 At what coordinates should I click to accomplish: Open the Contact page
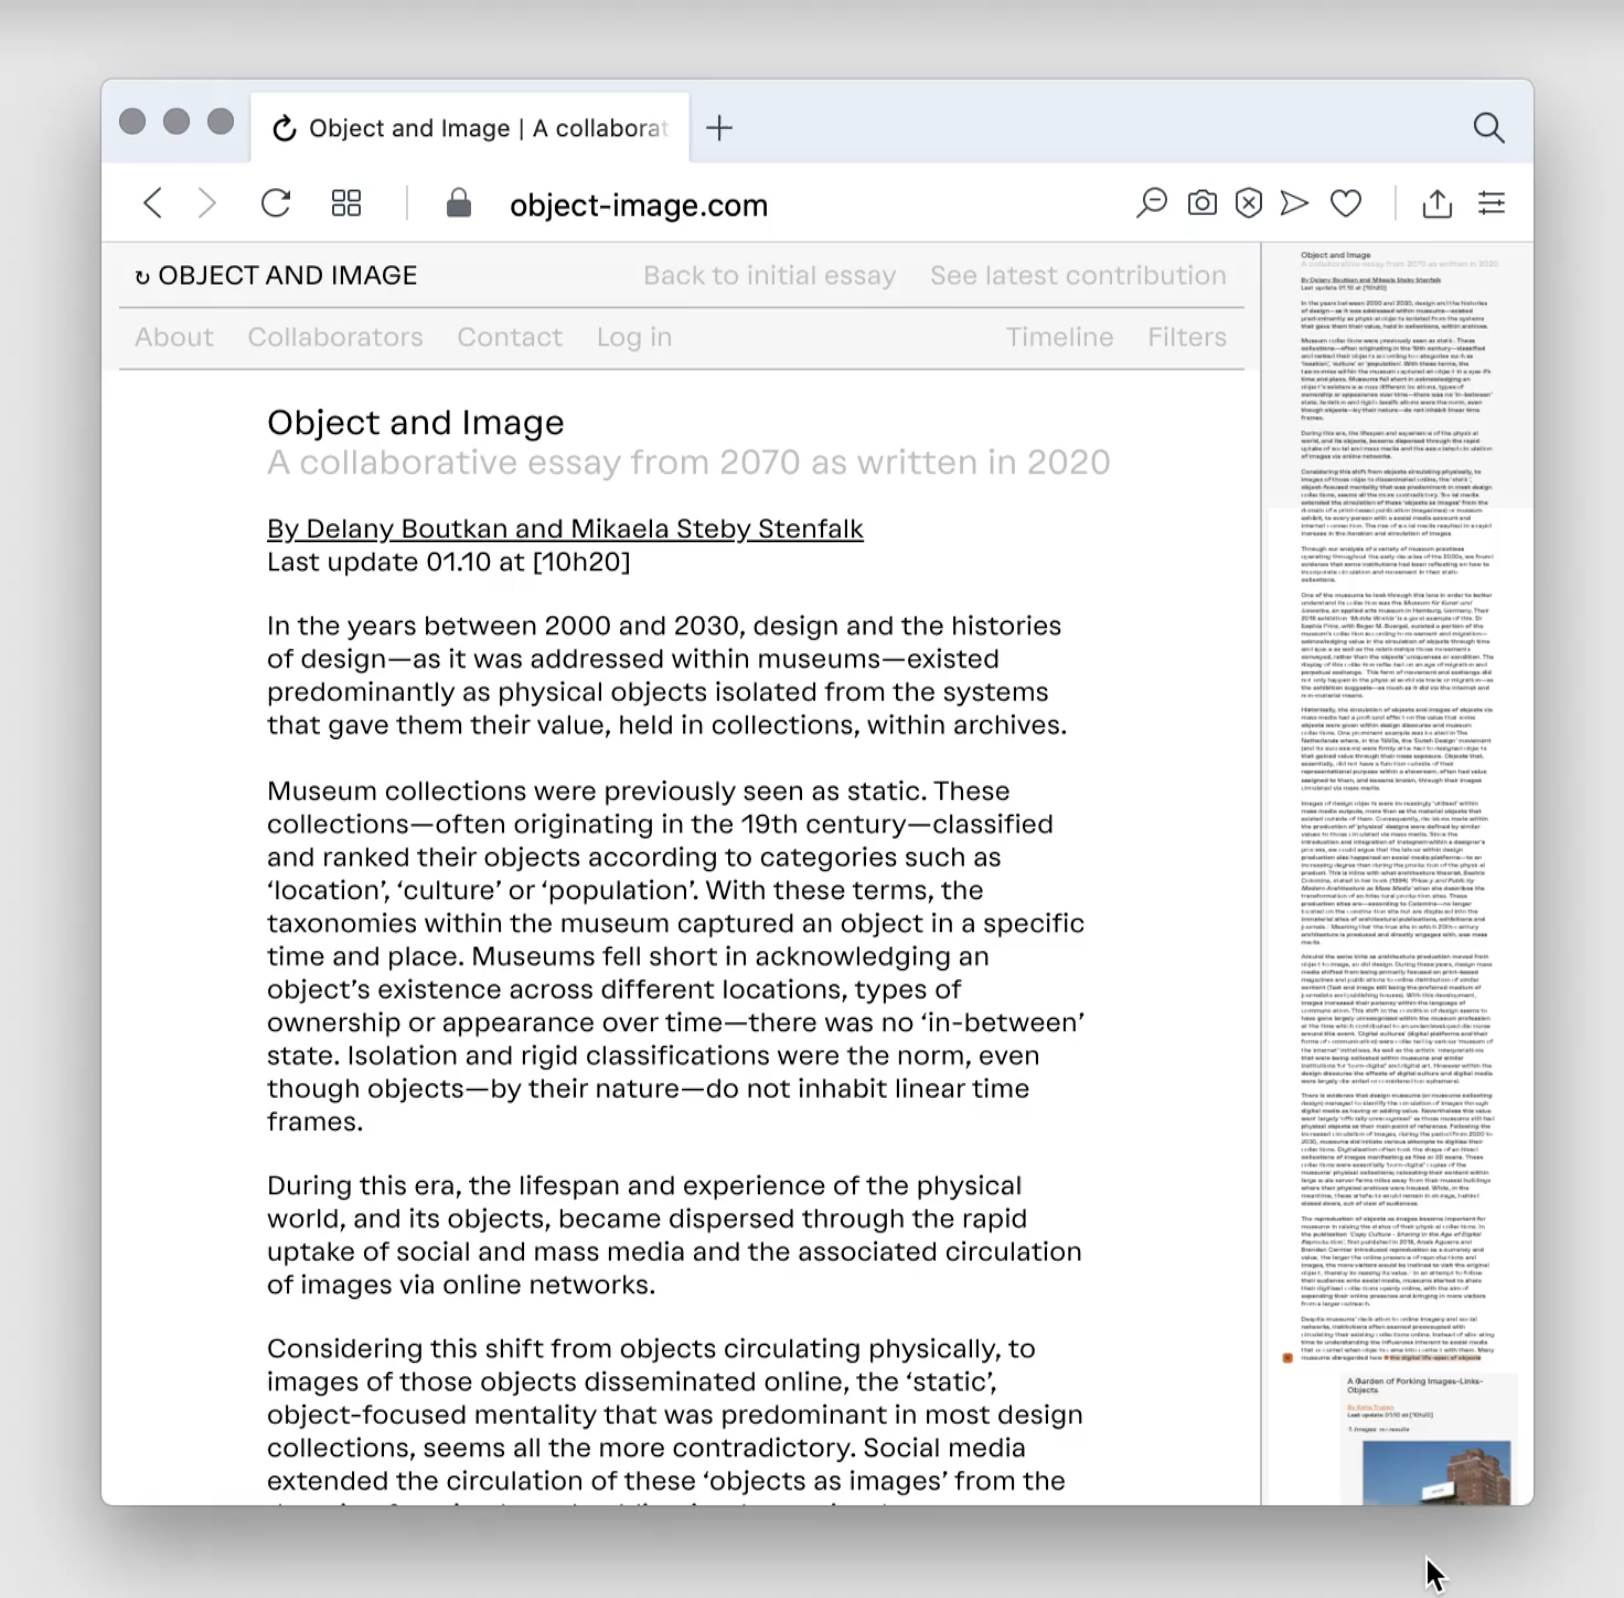pyautogui.click(x=510, y=337)
